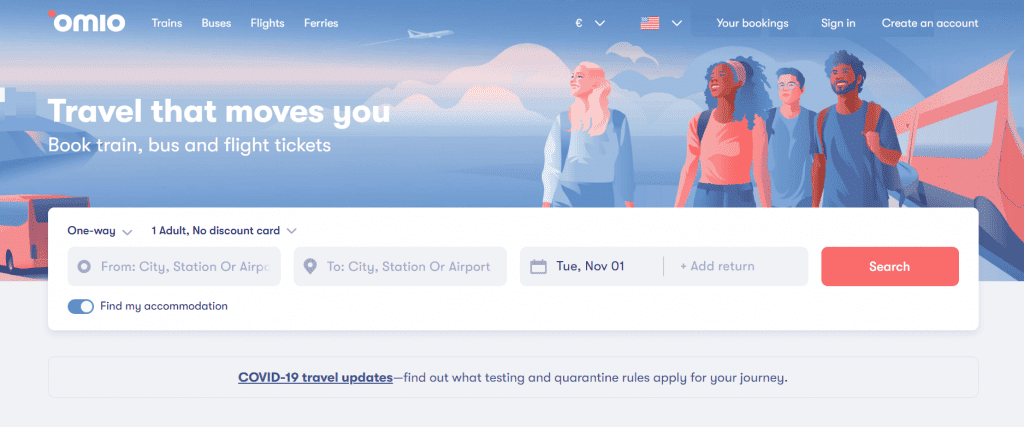1024x427 pixels.
Task: Go to the Buses menu item
Action: pos(216,23)
